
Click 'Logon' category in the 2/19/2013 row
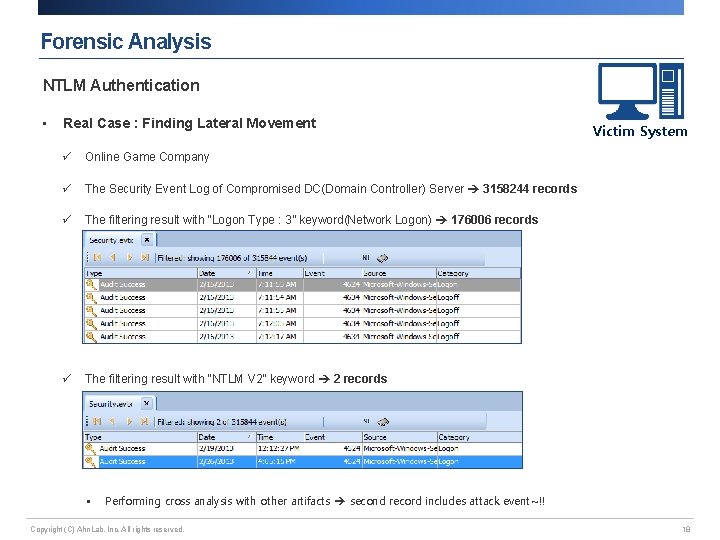448,448
